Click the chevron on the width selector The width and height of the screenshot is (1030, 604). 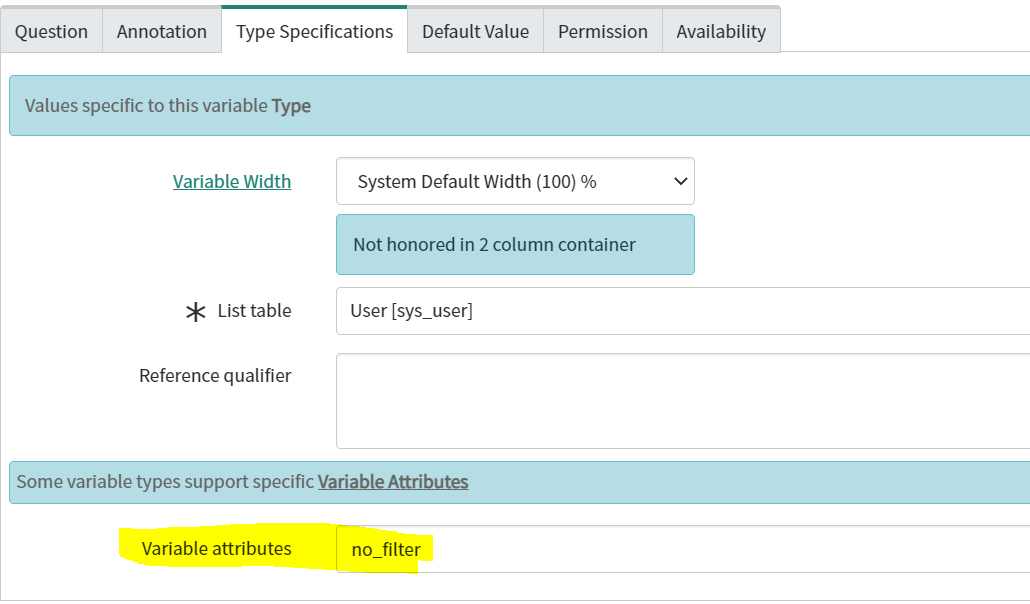pyautogui.click(x=678, y=181)
